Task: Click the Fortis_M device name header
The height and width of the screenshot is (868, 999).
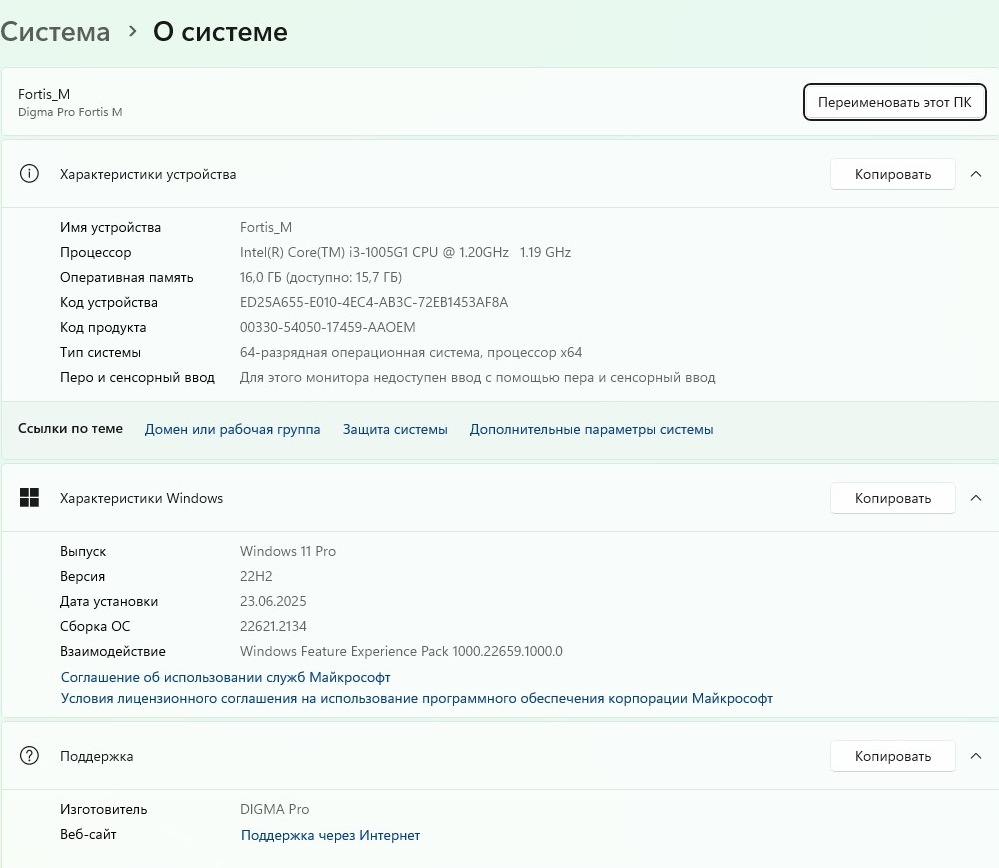Action: (x=44, y=94)
